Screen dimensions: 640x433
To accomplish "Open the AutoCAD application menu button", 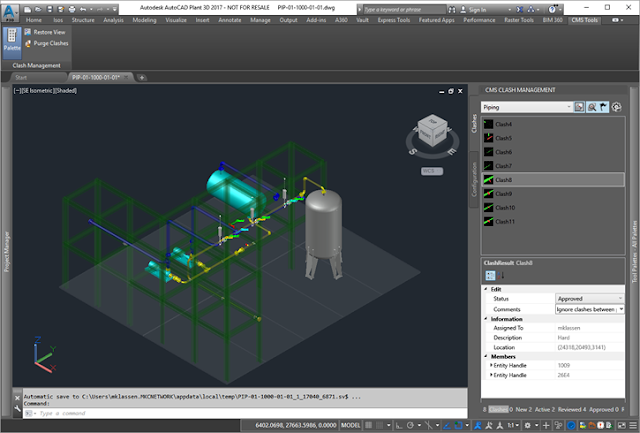I will (x=10, y=9).
